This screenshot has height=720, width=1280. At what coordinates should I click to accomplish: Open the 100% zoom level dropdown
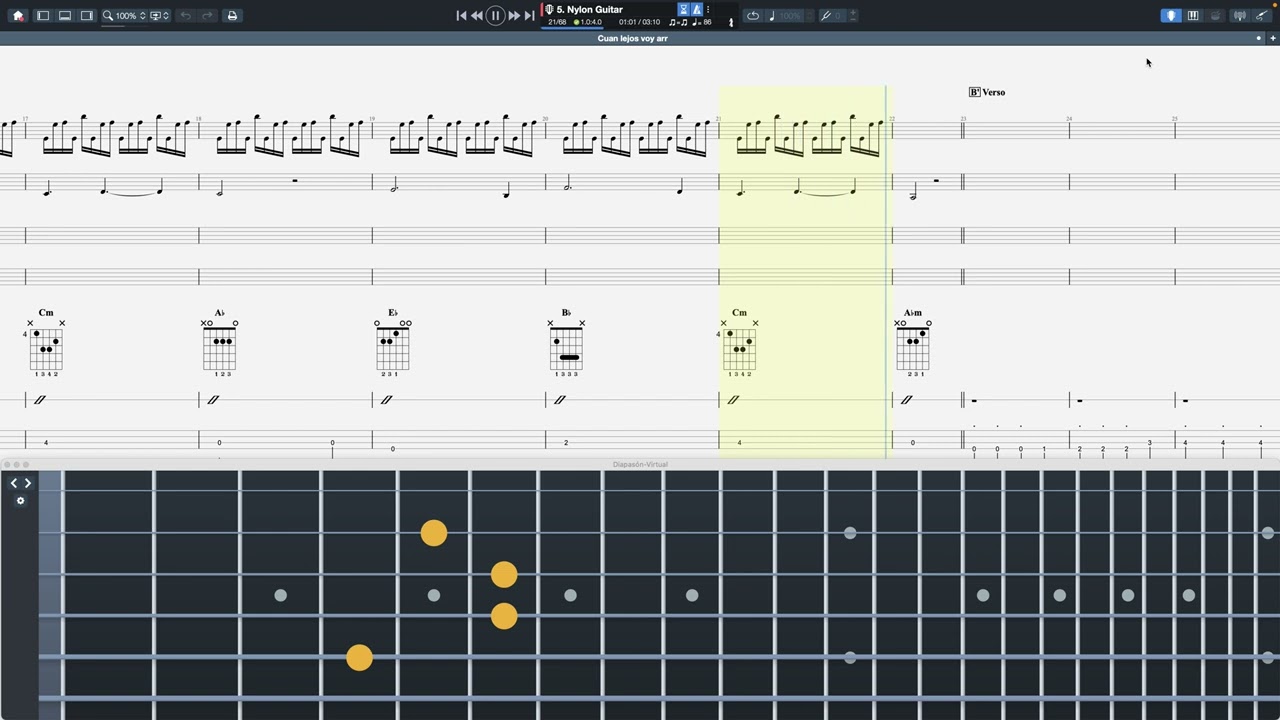pos(131,16)
